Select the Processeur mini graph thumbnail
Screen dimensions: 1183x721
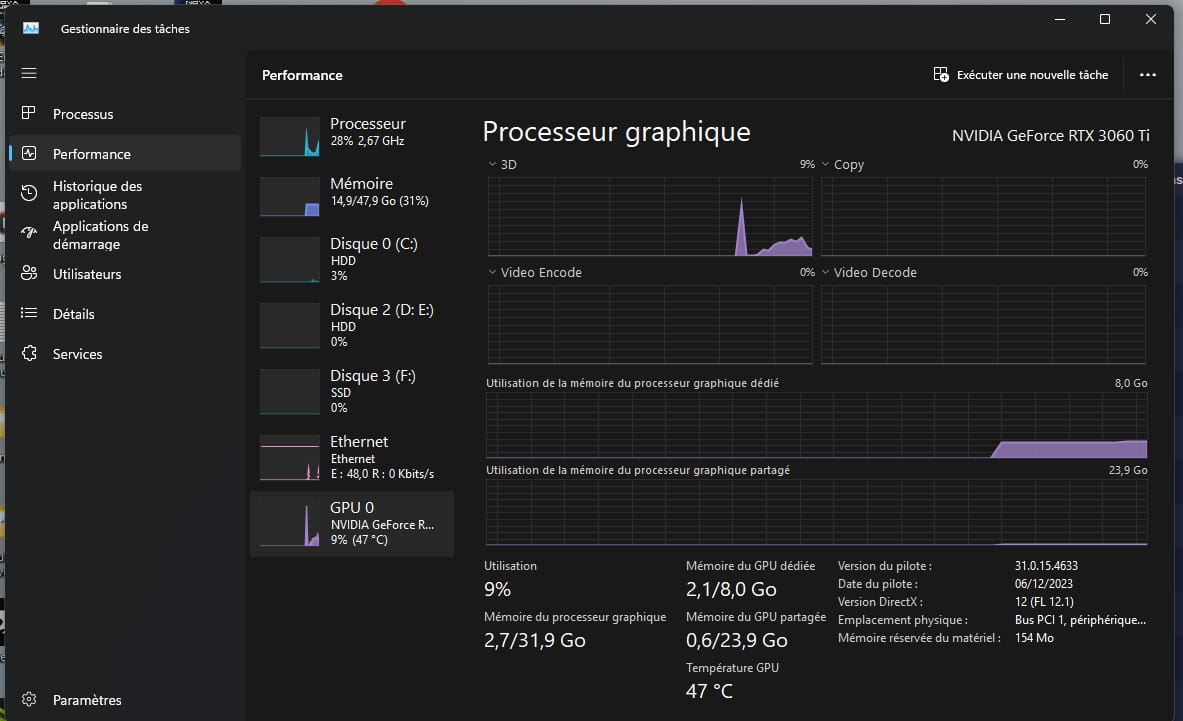(290, 137)
